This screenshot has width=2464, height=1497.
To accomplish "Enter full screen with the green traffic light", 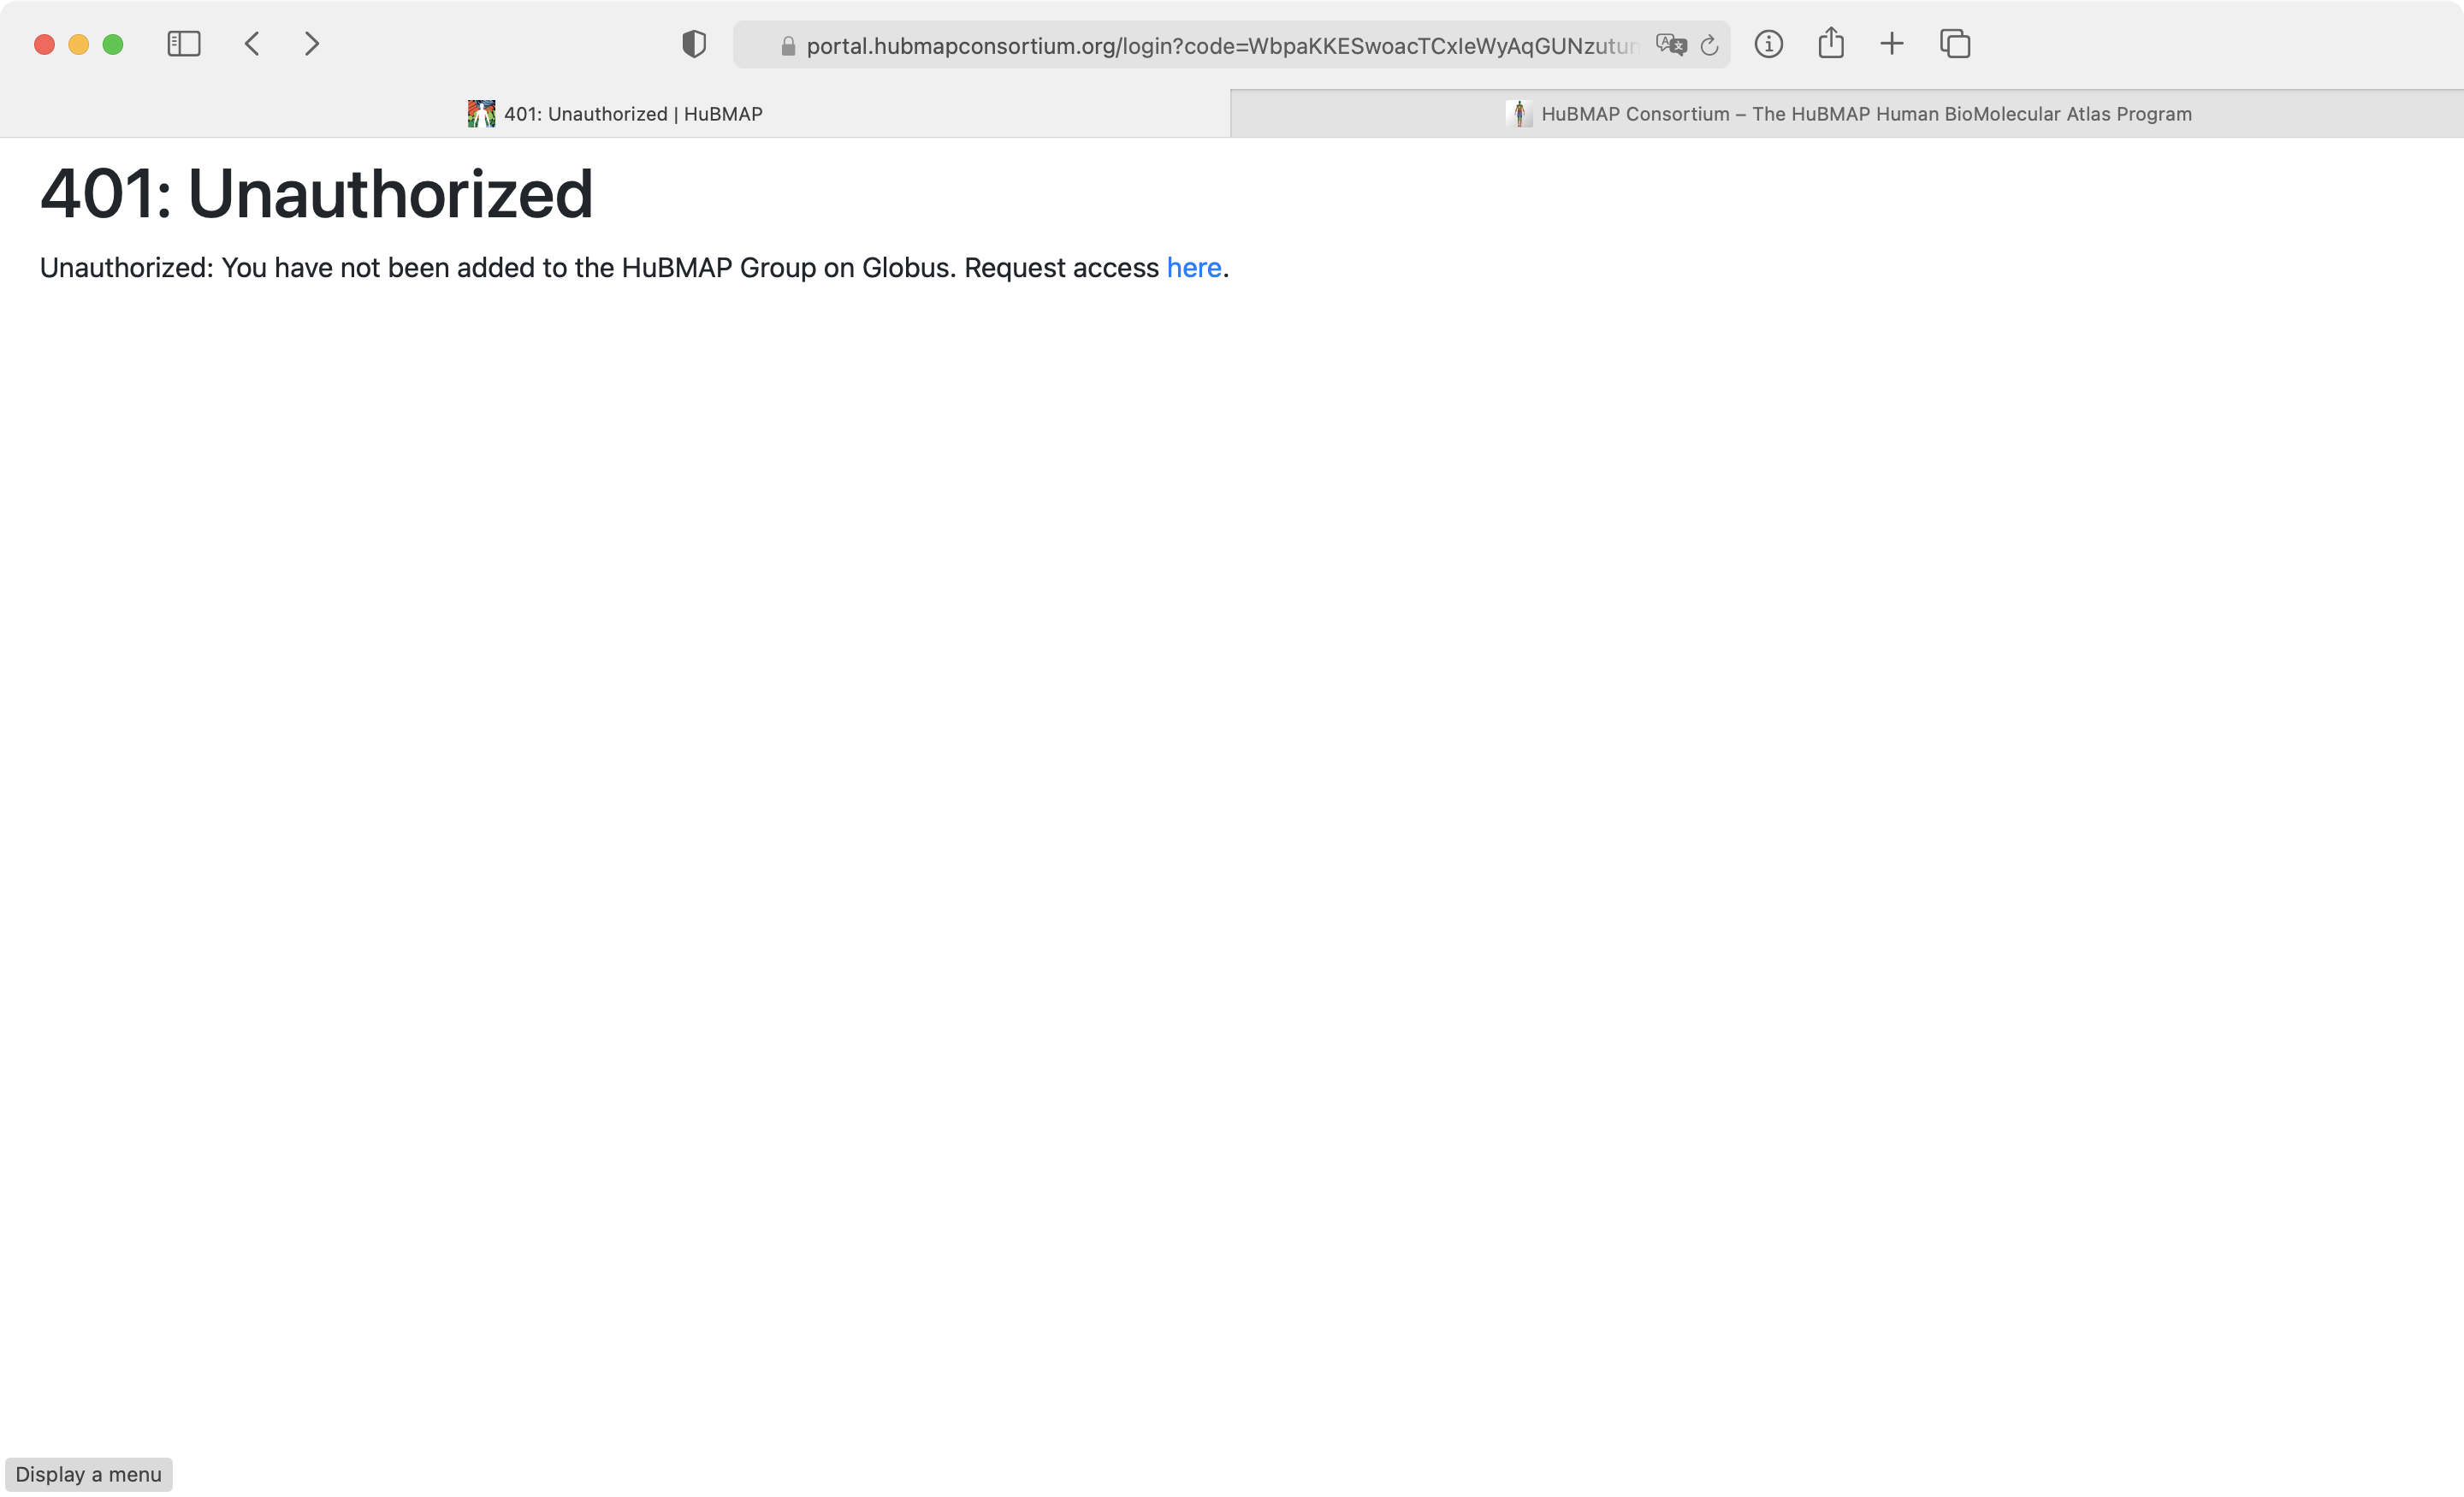I will pos(113,44).
